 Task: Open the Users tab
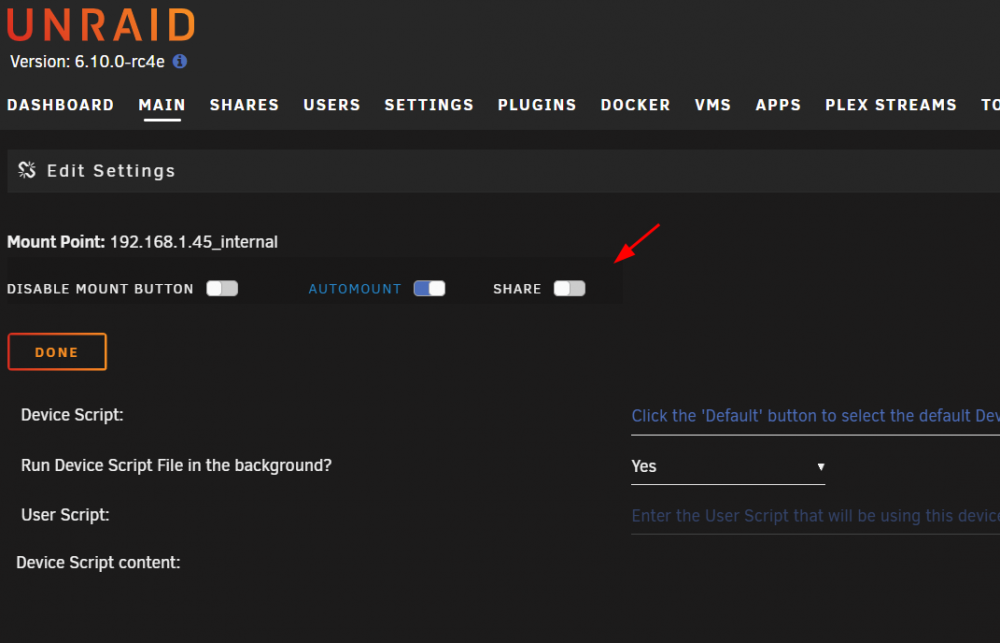332,105
